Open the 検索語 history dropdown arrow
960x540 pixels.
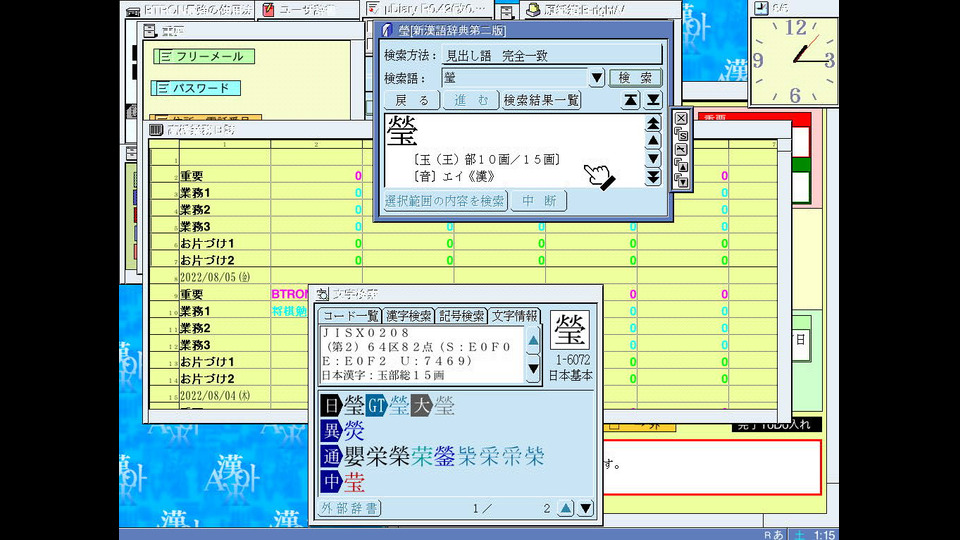click(x=596, y=78)
